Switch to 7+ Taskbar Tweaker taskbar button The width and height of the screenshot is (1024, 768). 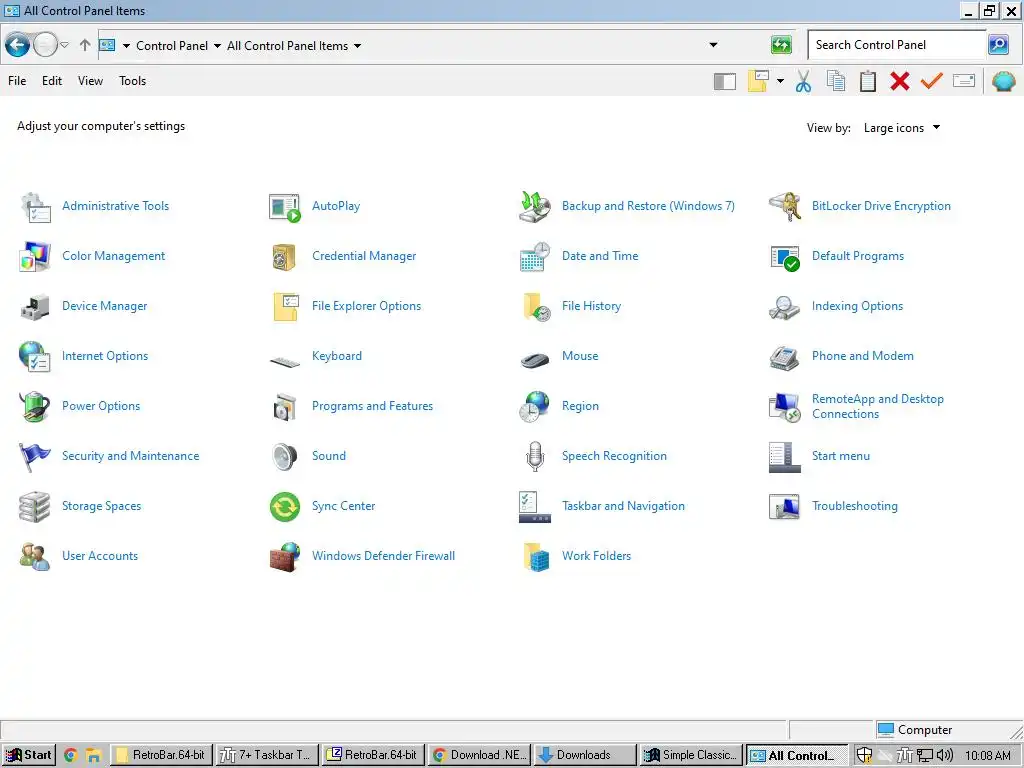tap(266, 756)
